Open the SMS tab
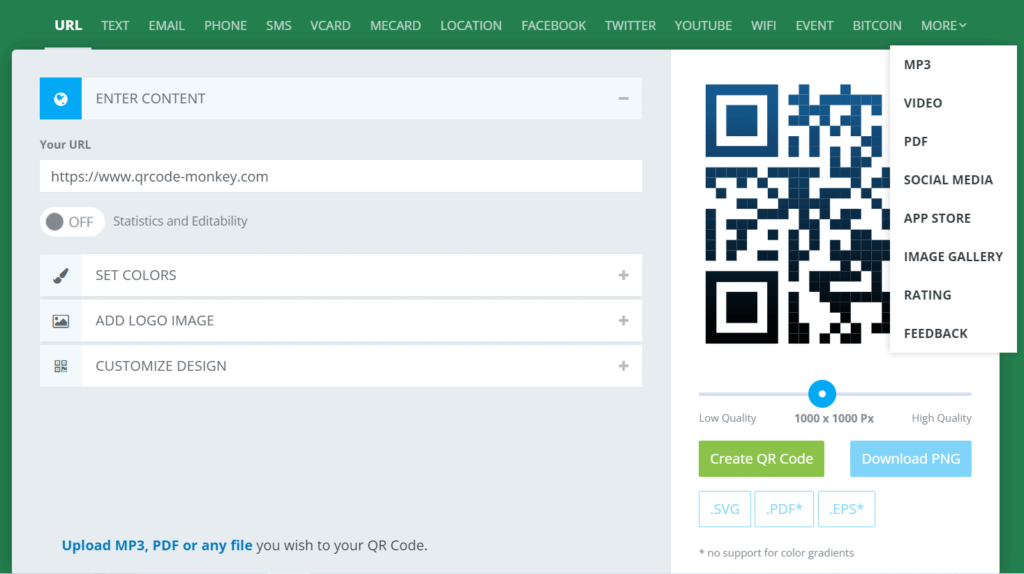The height and width of the screenshot is (574, 1024). [x=279, y=25]
